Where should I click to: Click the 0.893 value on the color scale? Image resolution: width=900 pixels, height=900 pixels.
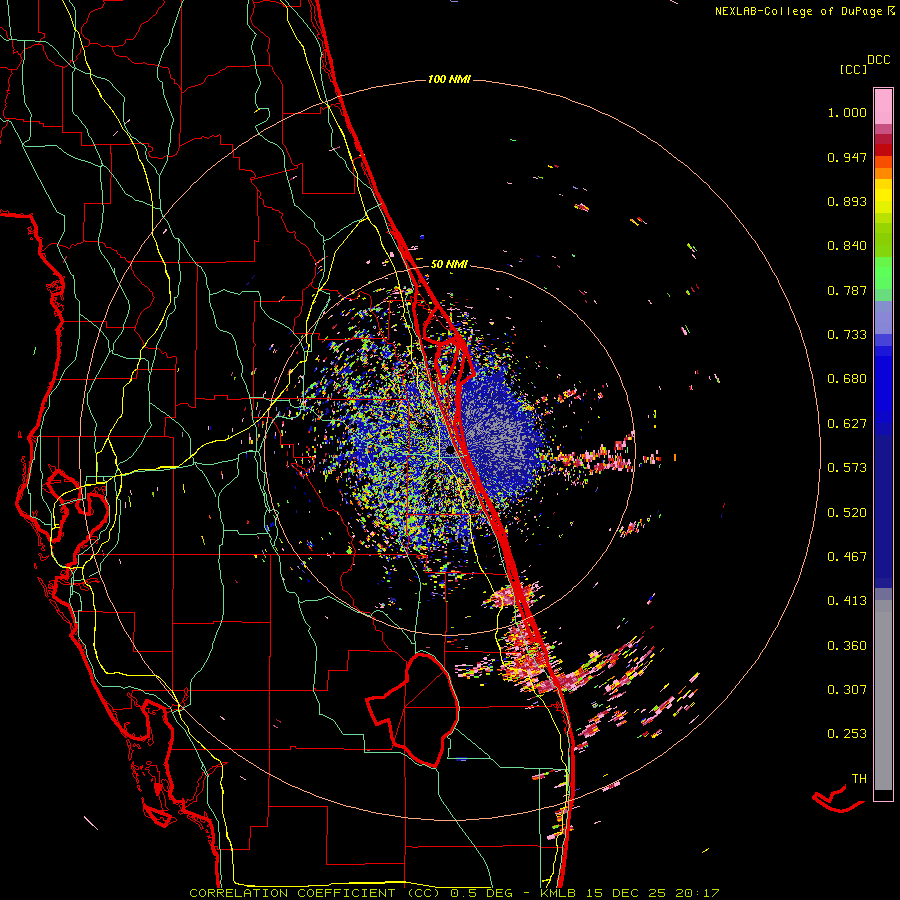tap(847, 201)
